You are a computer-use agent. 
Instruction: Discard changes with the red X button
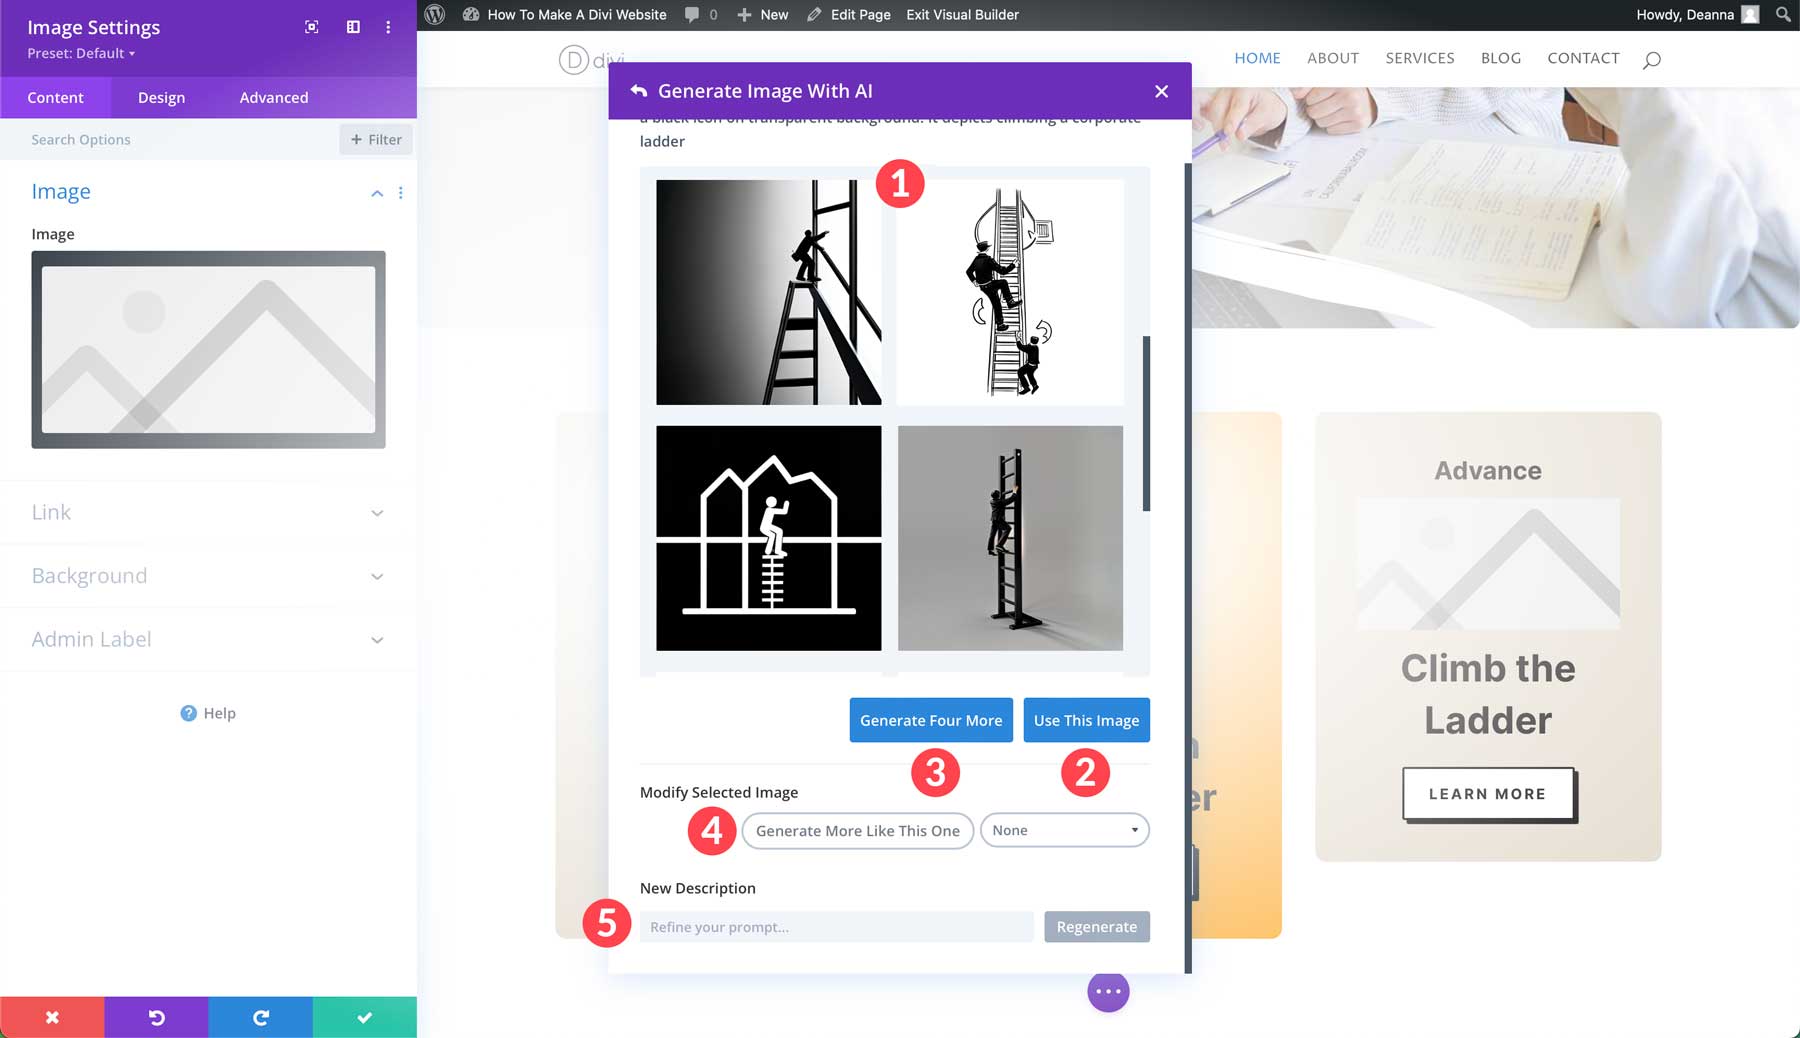tap(52, 1016)
